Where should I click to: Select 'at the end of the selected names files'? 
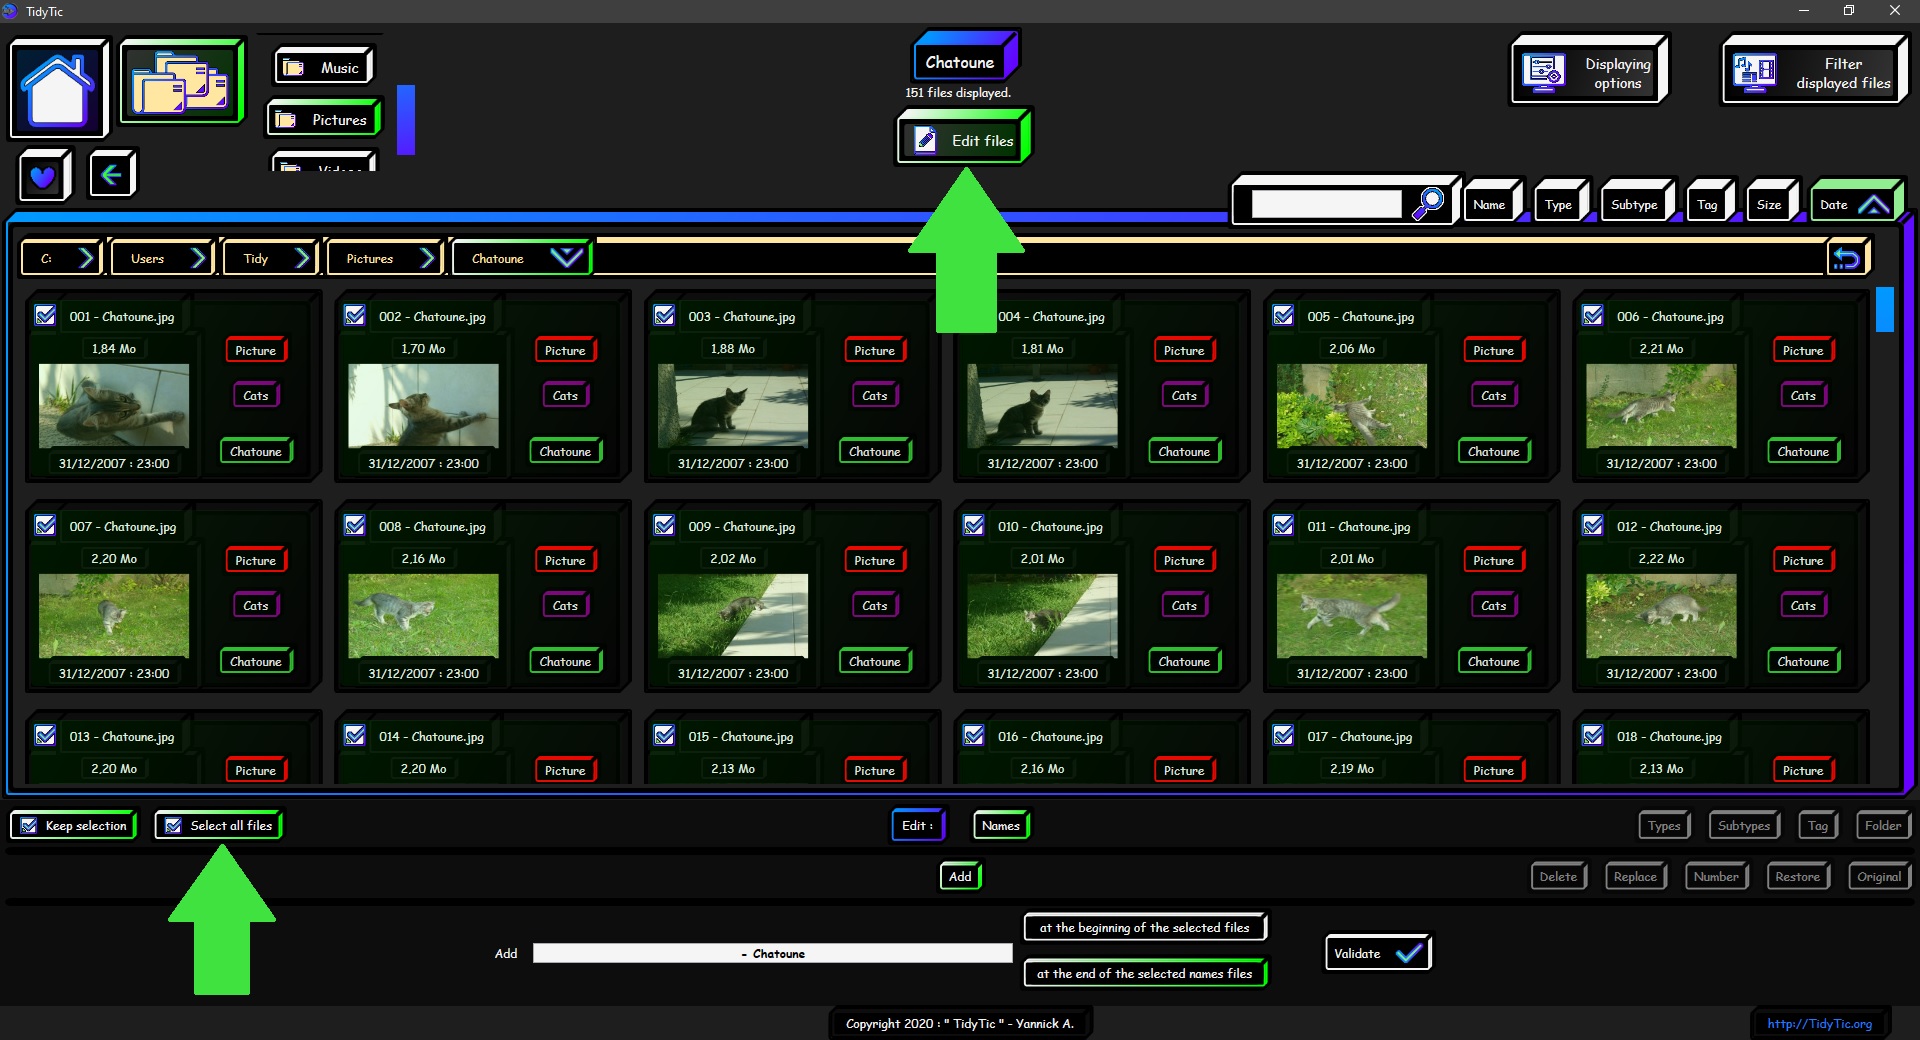pos(1145,973)
